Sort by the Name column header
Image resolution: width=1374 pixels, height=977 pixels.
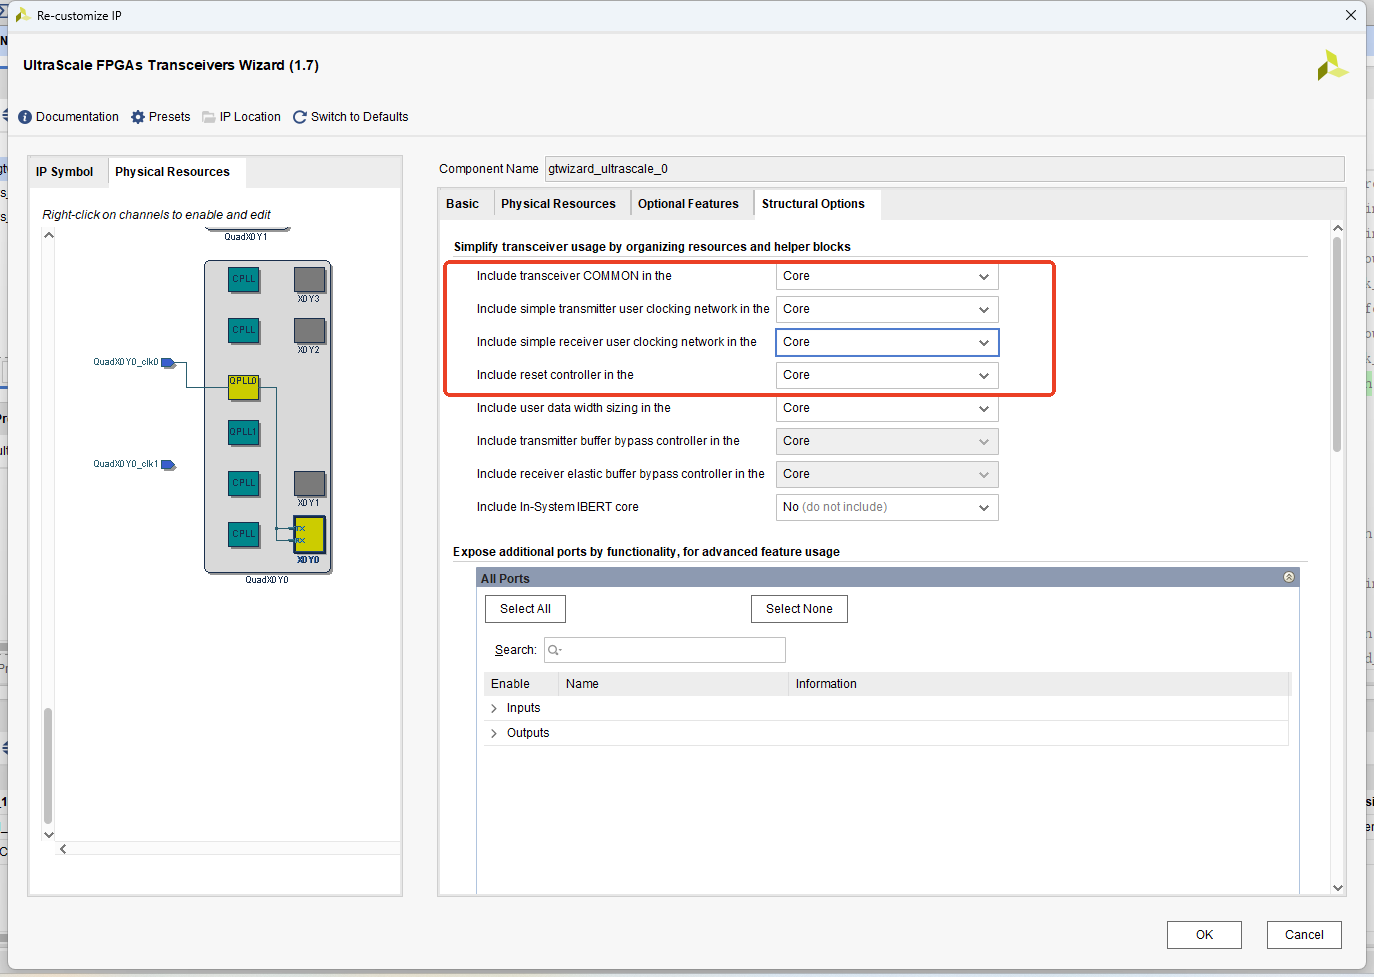(x=673, y=684)
